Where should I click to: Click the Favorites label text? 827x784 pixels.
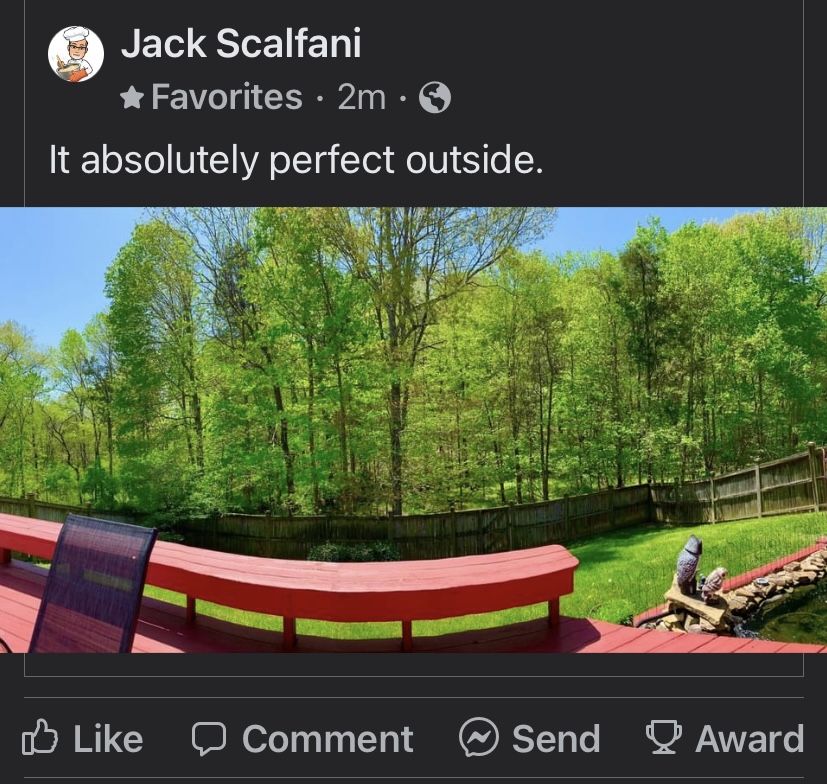(227, 97)
